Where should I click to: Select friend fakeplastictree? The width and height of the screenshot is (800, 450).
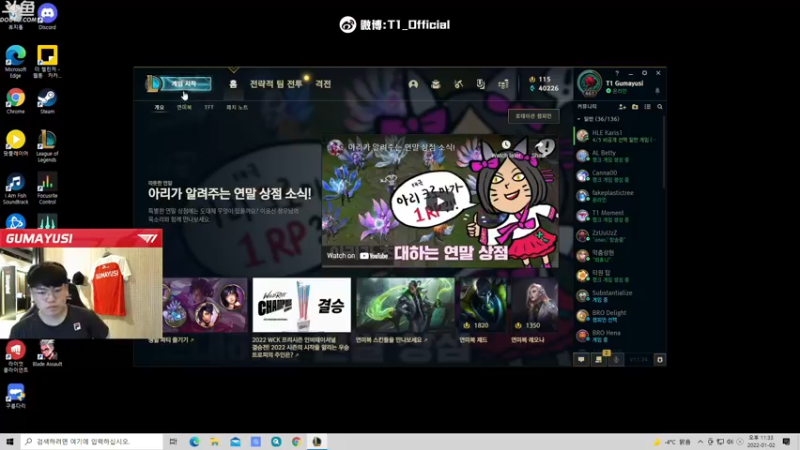[x=619, y=196]
